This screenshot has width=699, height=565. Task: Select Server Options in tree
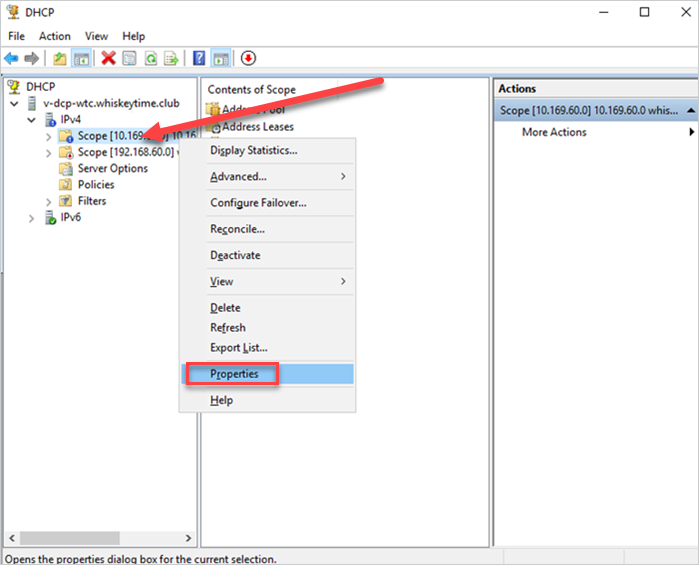[113, 169]
